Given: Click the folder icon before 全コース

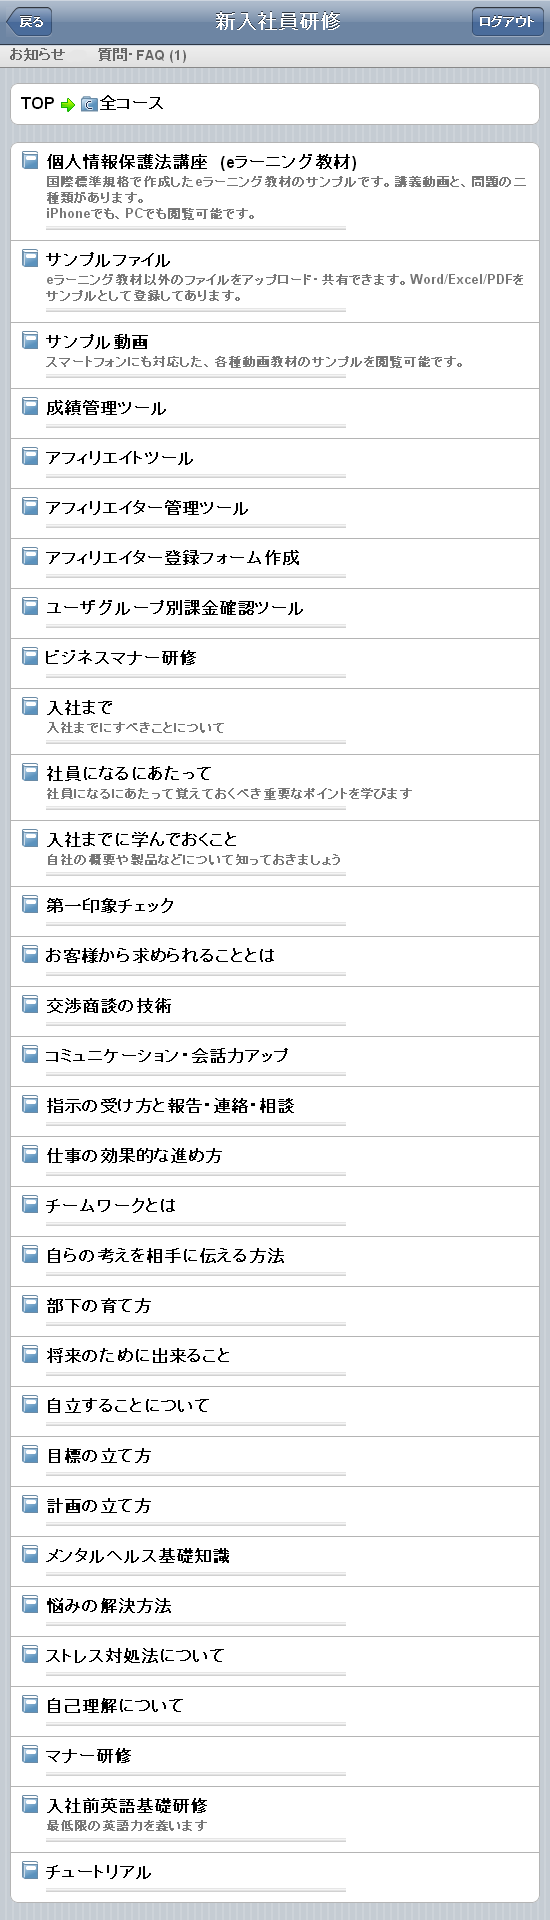Looking at the screenshot, I should tap(89, 103).
